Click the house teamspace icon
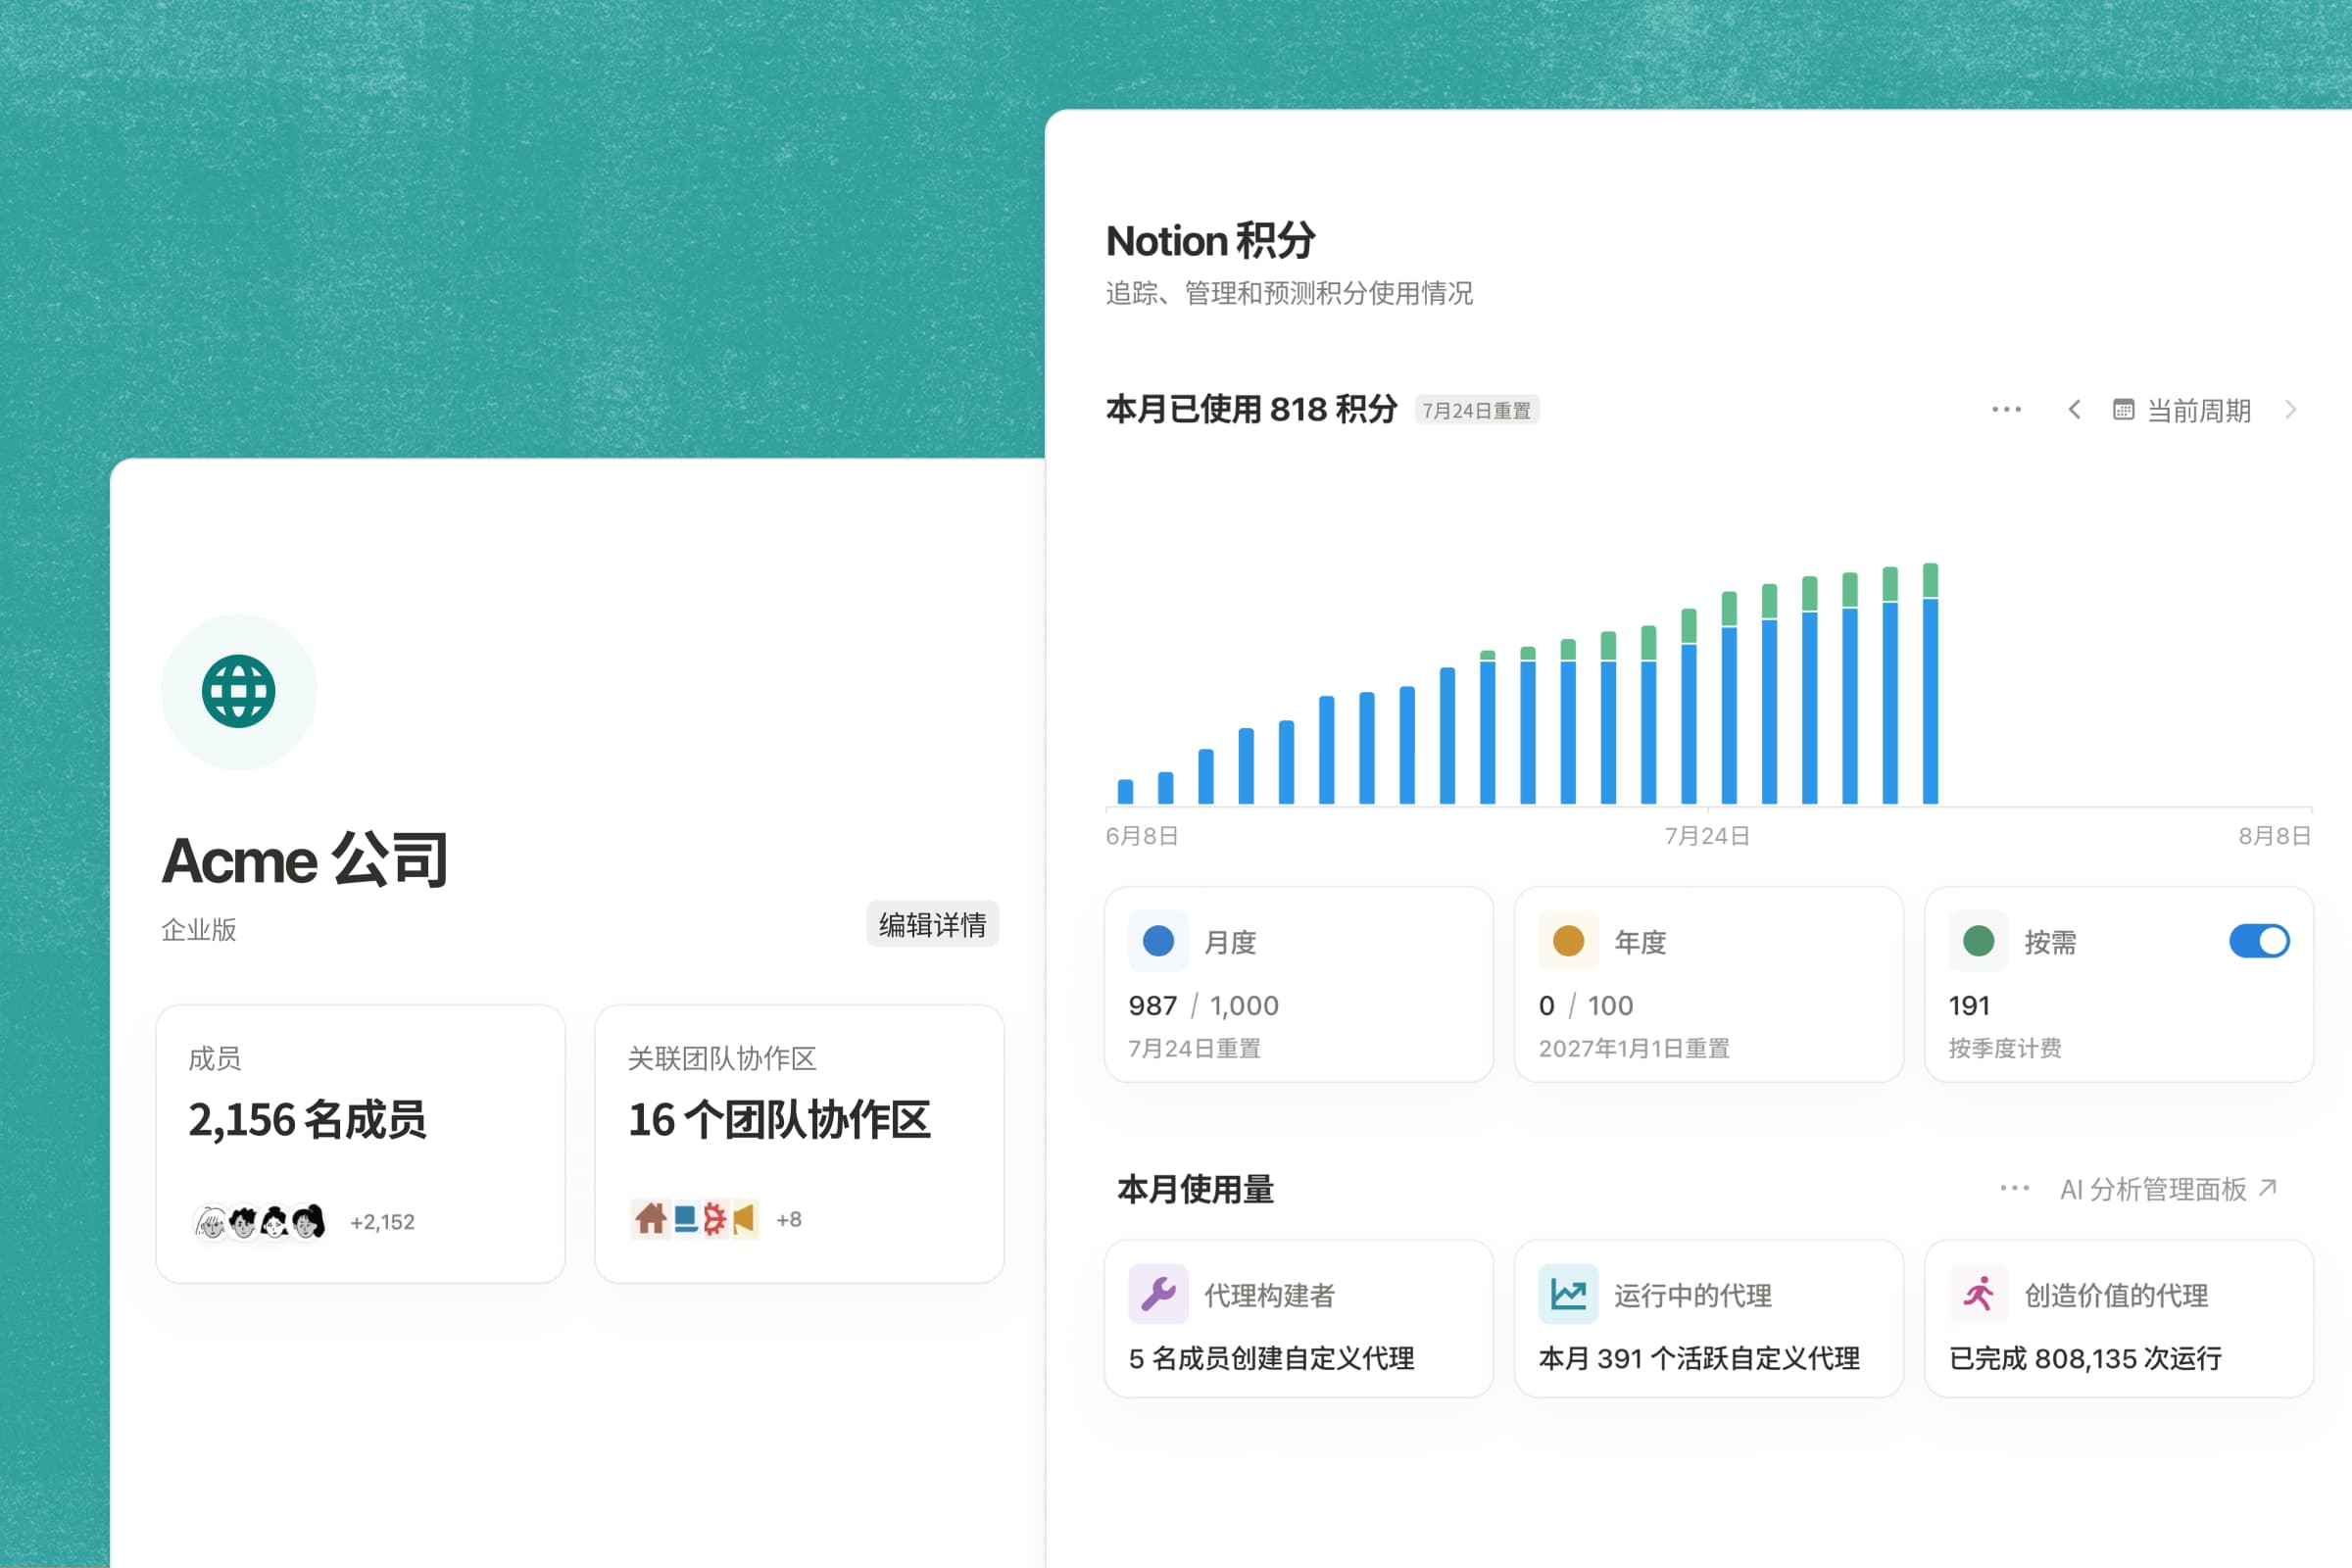Viewport: 2352px width, 1568px height. coord(650,1219)
